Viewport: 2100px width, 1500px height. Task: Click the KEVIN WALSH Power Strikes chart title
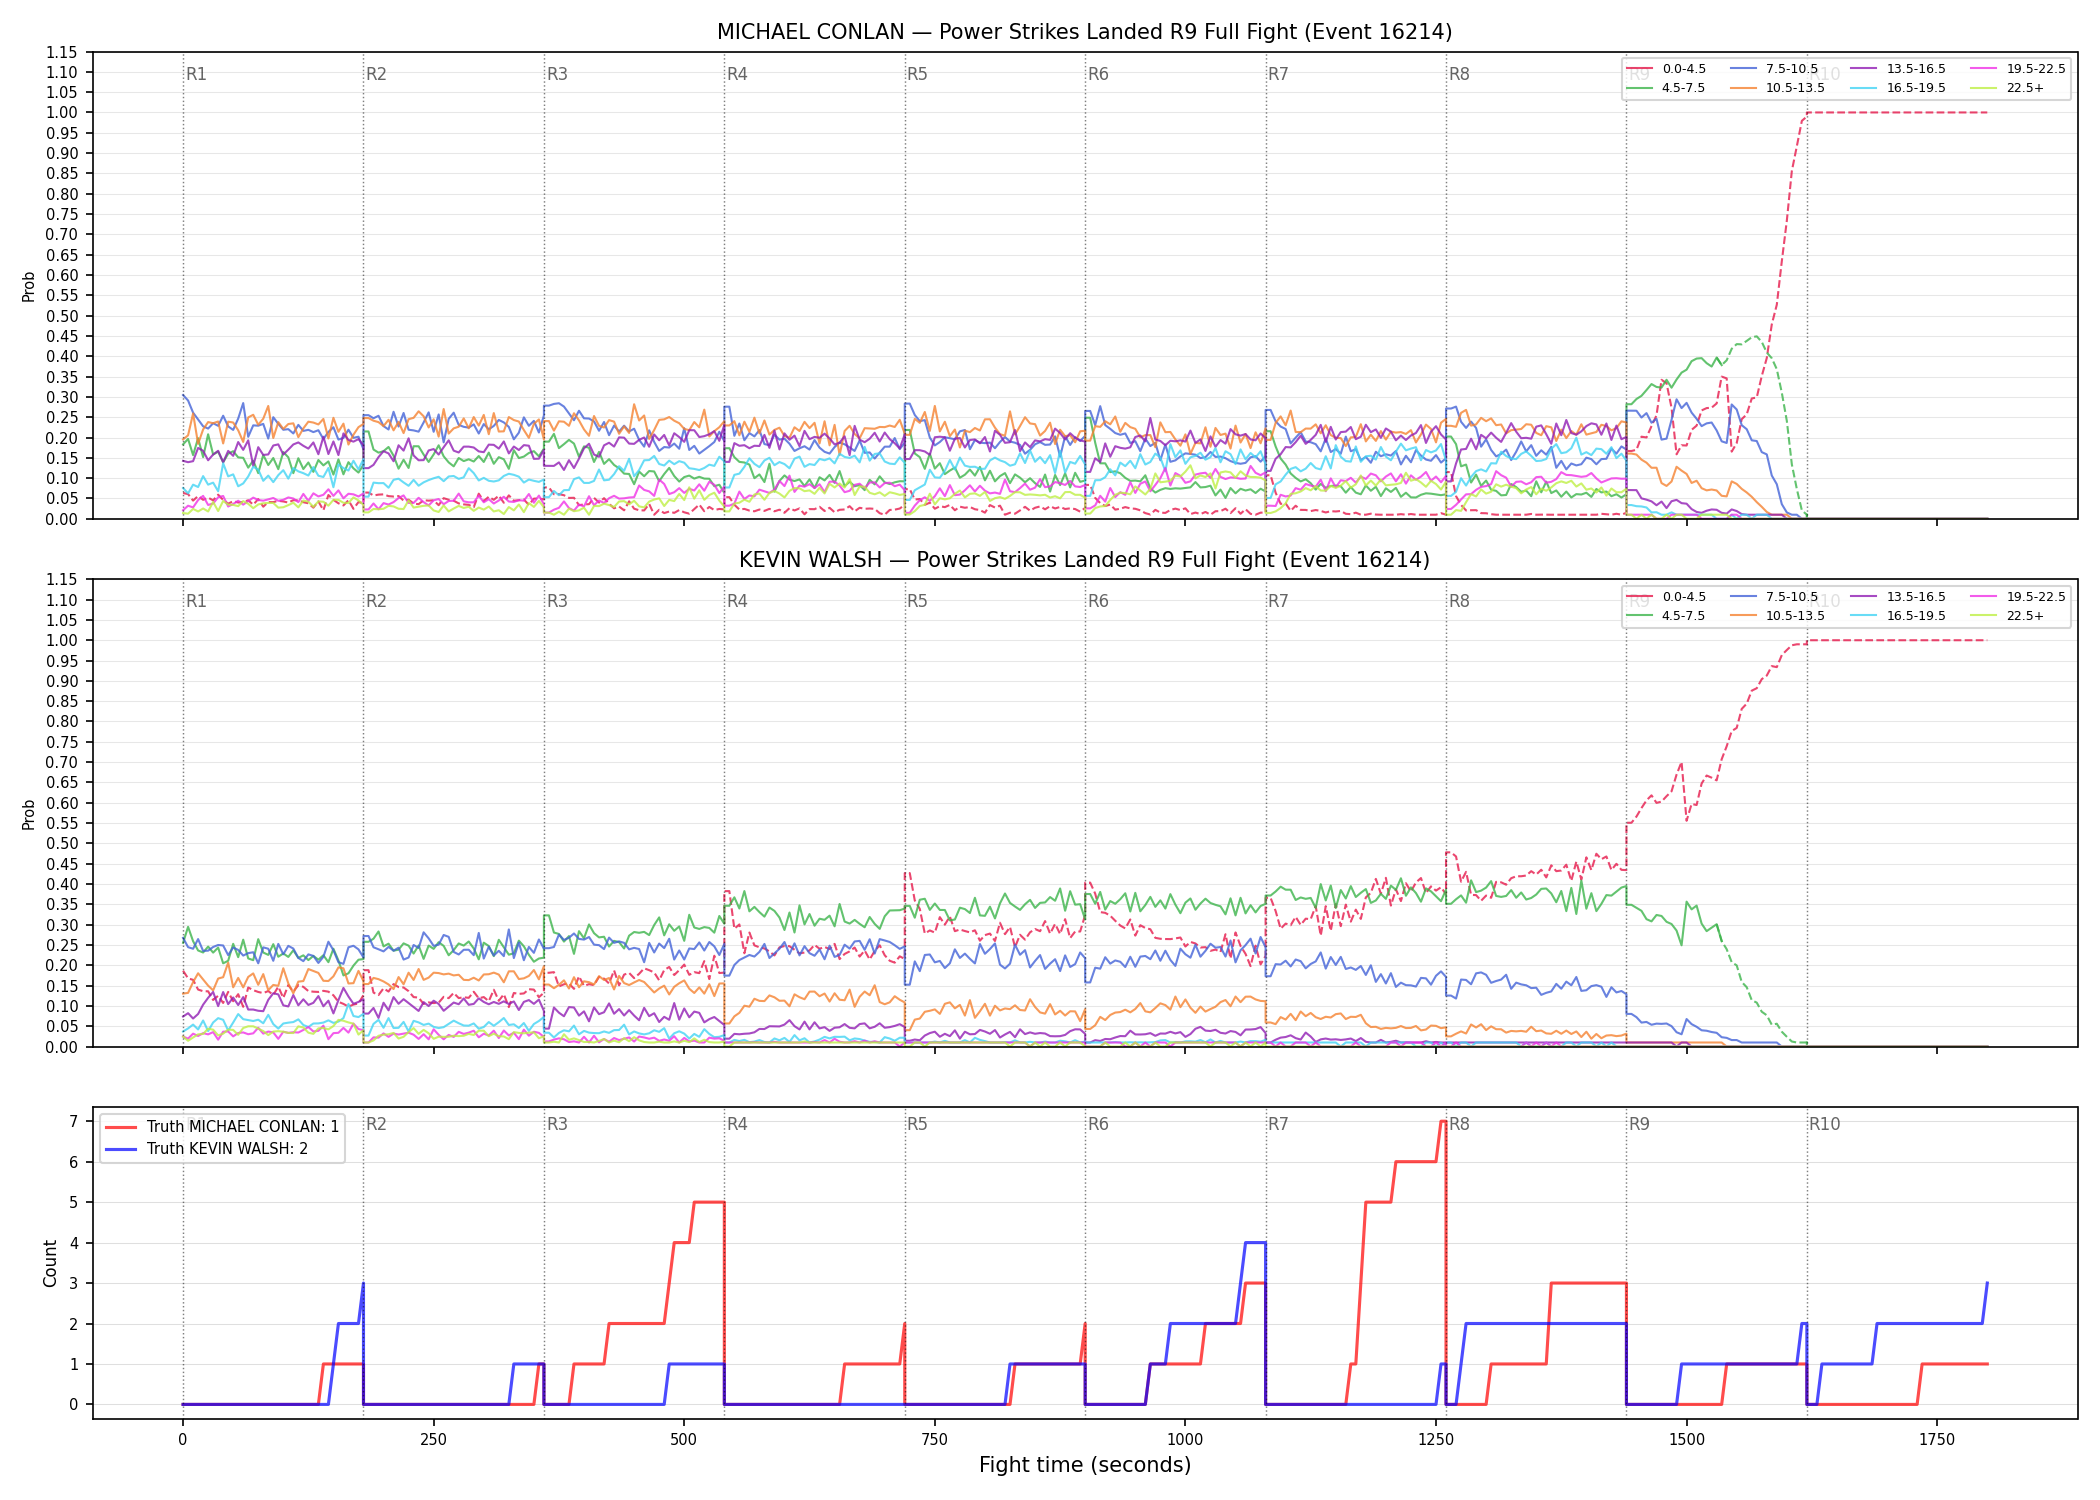(1084, 560)
